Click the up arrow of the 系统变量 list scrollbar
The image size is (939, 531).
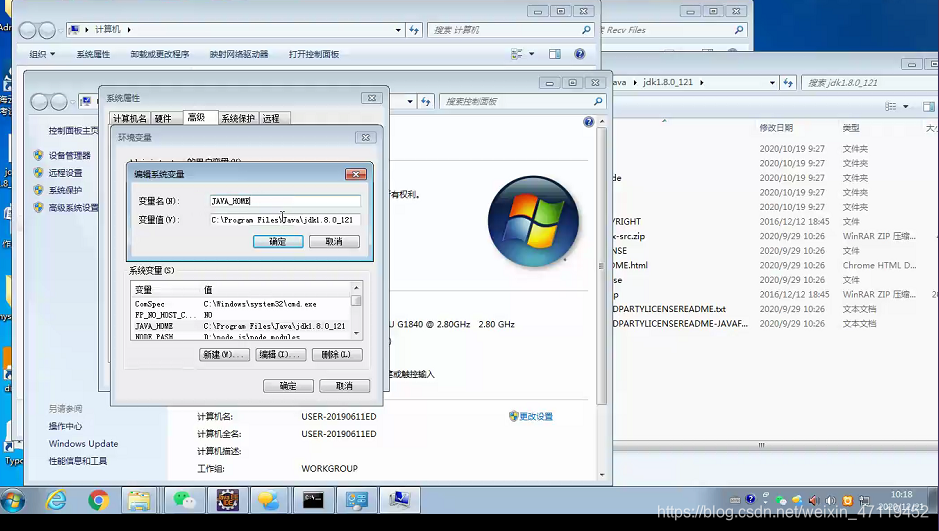coord(356,288)
